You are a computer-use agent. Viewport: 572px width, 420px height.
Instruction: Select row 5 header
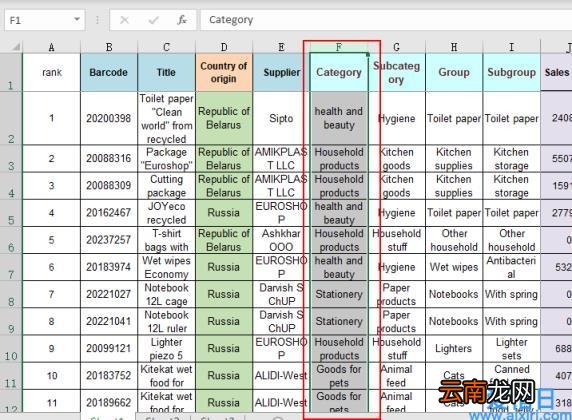(x=11, y=213)
